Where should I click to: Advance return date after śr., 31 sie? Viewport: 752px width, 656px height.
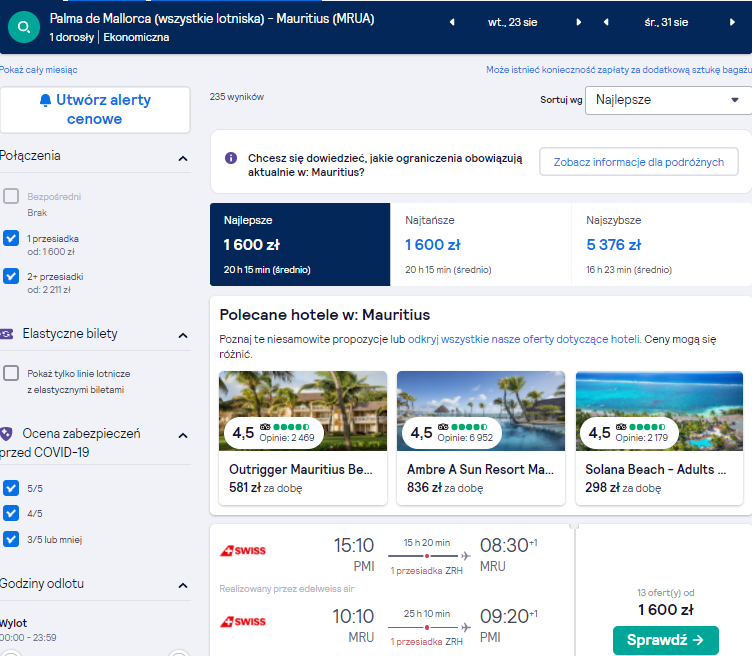click(x=732, y=22)
